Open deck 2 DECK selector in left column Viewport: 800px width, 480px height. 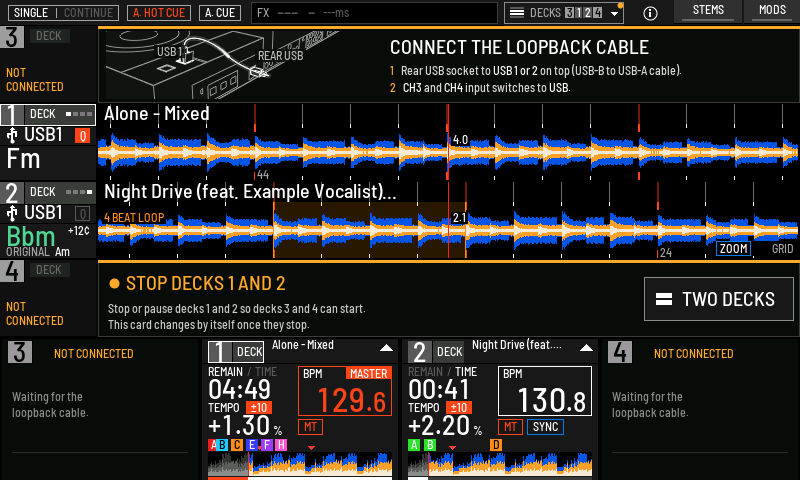(60, 192)
